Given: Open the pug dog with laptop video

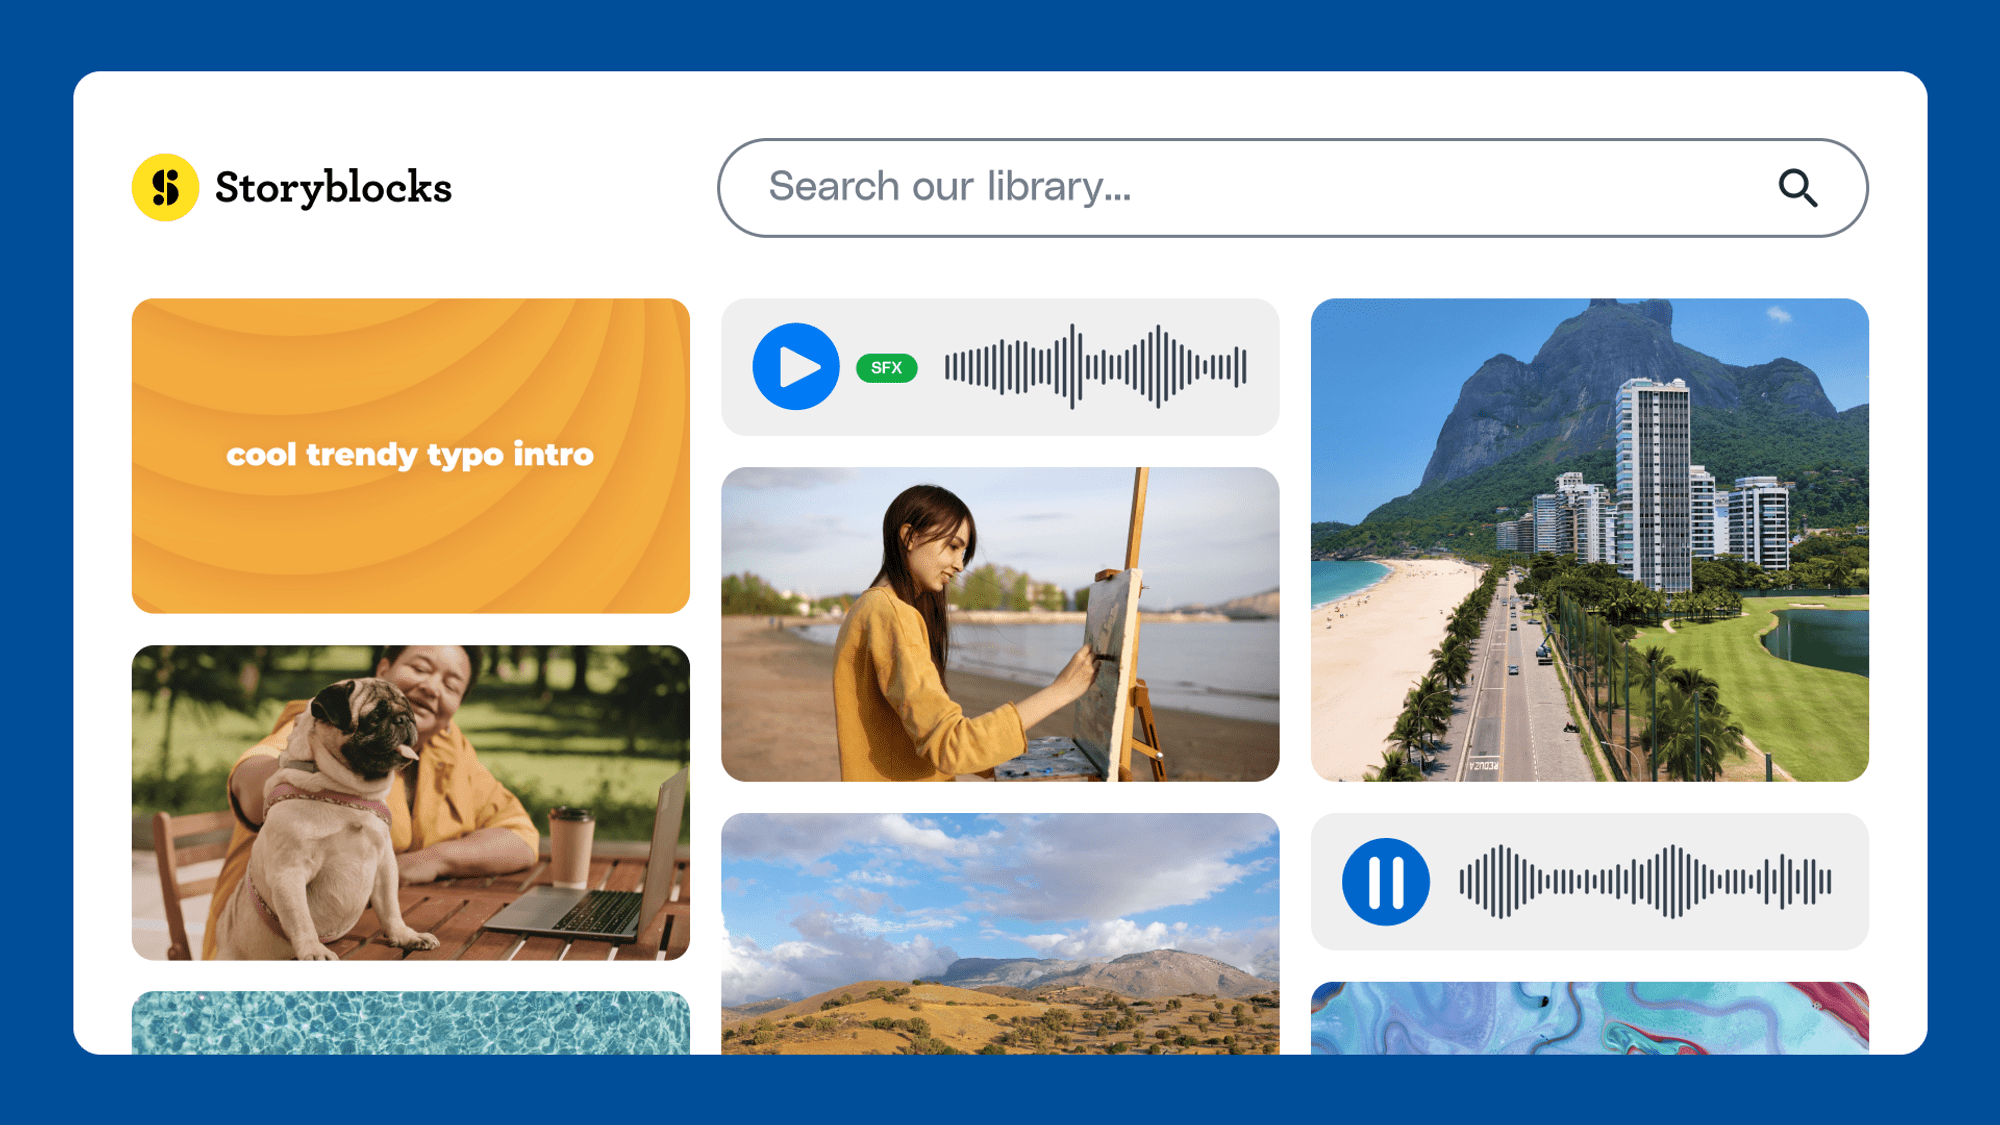Looking at the screenshot, I should click(x=410, y=802).
